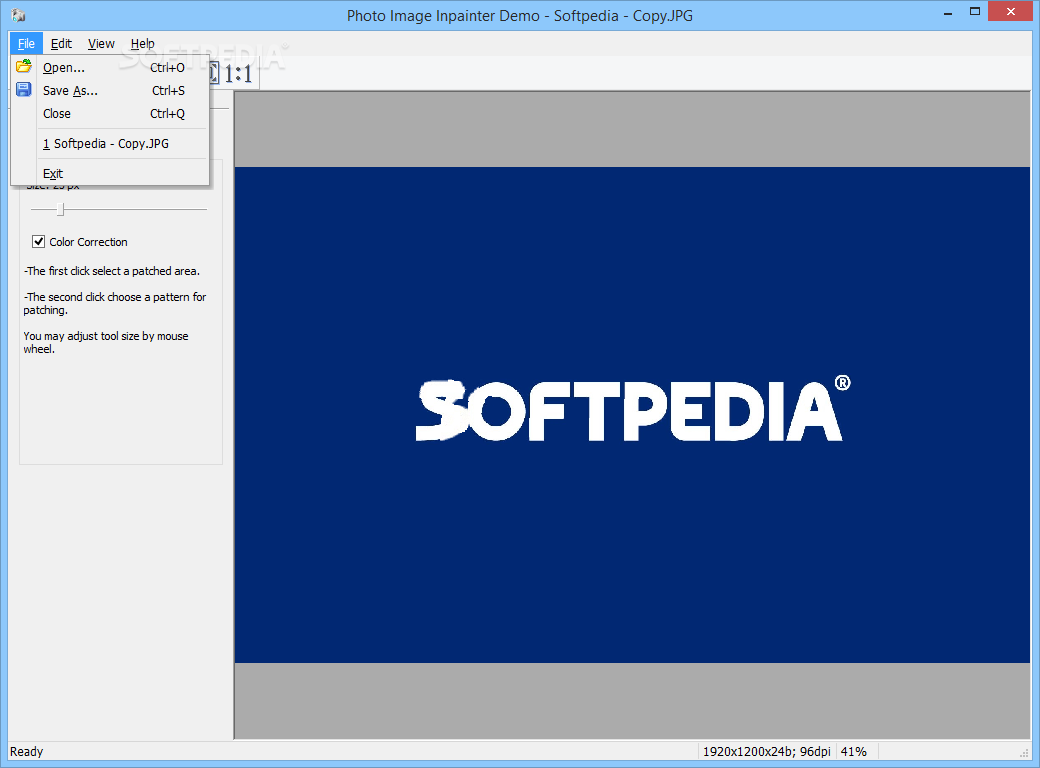The width and height of the screenshot is (1040, 768).
Task: Click the 41% zoom value in status bar
Action: tap(854, 751)
